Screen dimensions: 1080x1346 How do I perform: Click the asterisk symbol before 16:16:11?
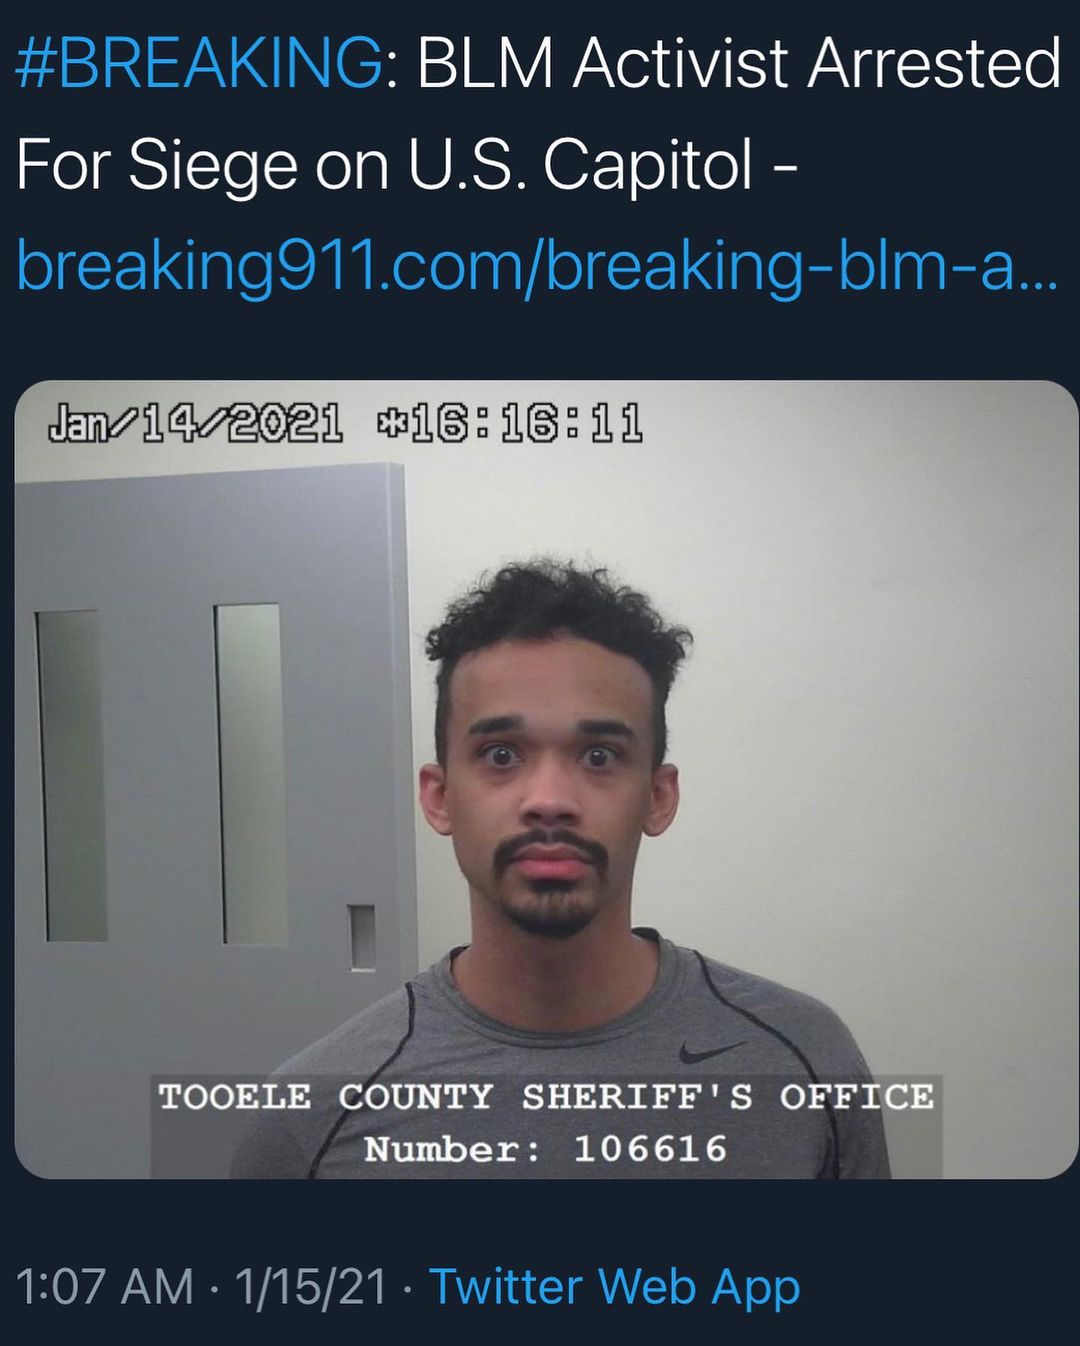(389, 421)
